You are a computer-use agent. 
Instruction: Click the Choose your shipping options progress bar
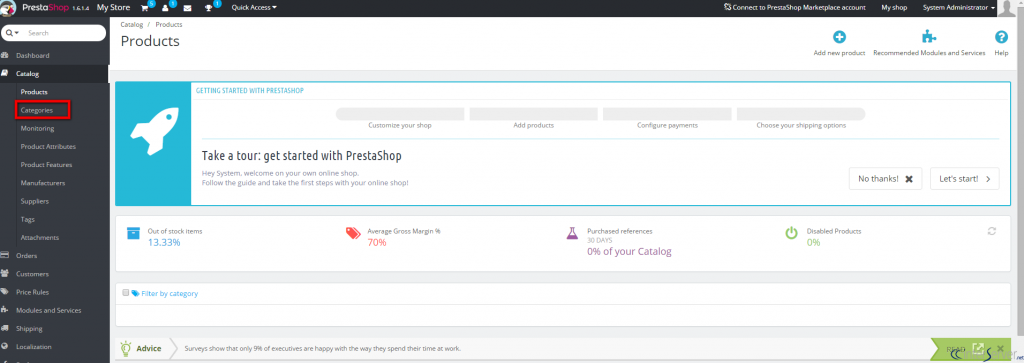pyautogui.click(x=801, y=114)
